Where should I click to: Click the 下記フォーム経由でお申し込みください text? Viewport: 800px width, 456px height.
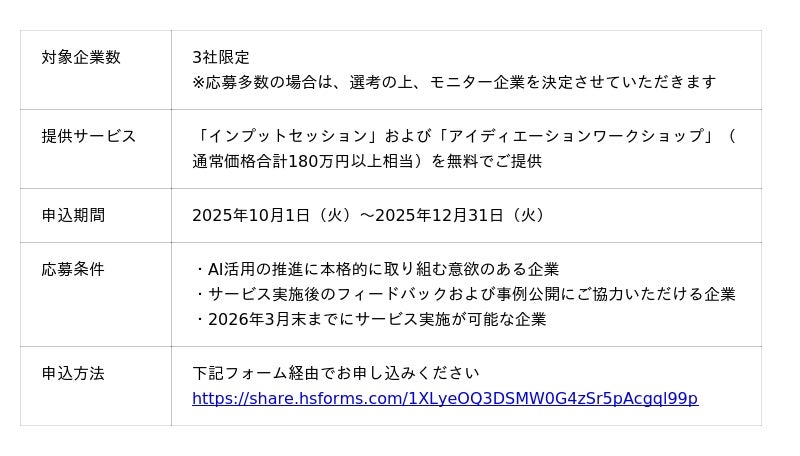tap(336, 374)
